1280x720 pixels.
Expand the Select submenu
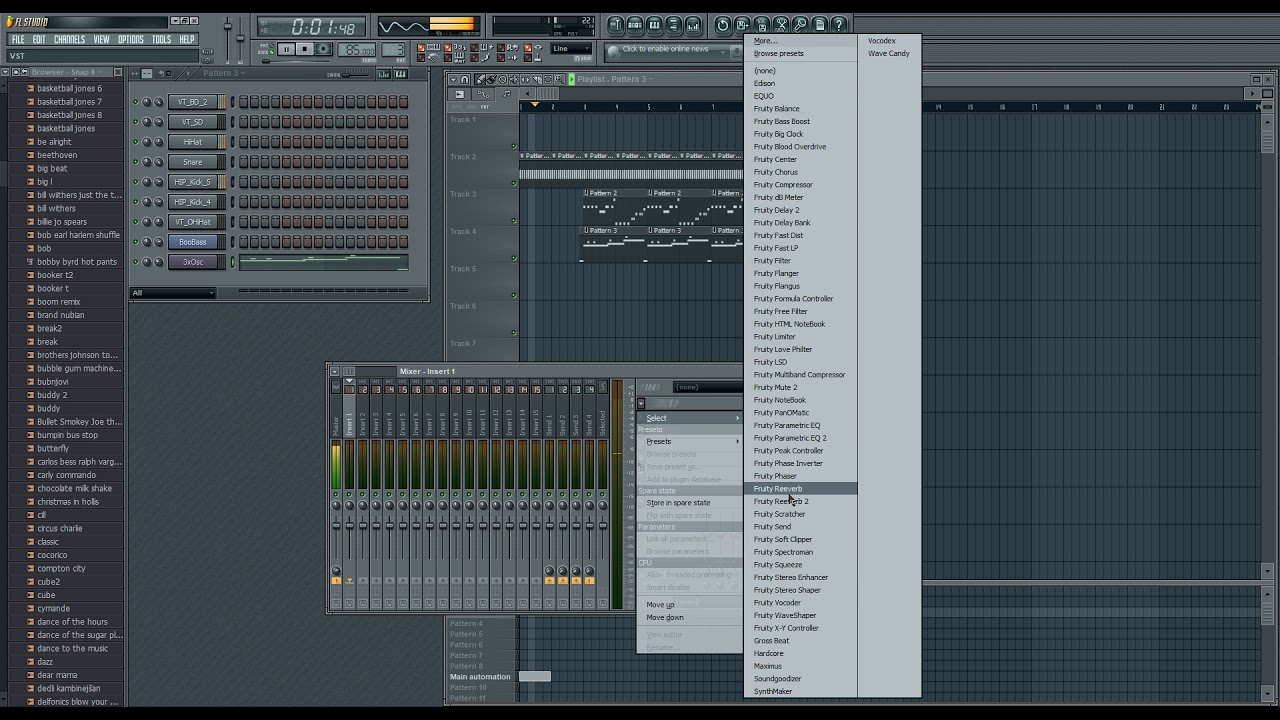tap(689, 418)
